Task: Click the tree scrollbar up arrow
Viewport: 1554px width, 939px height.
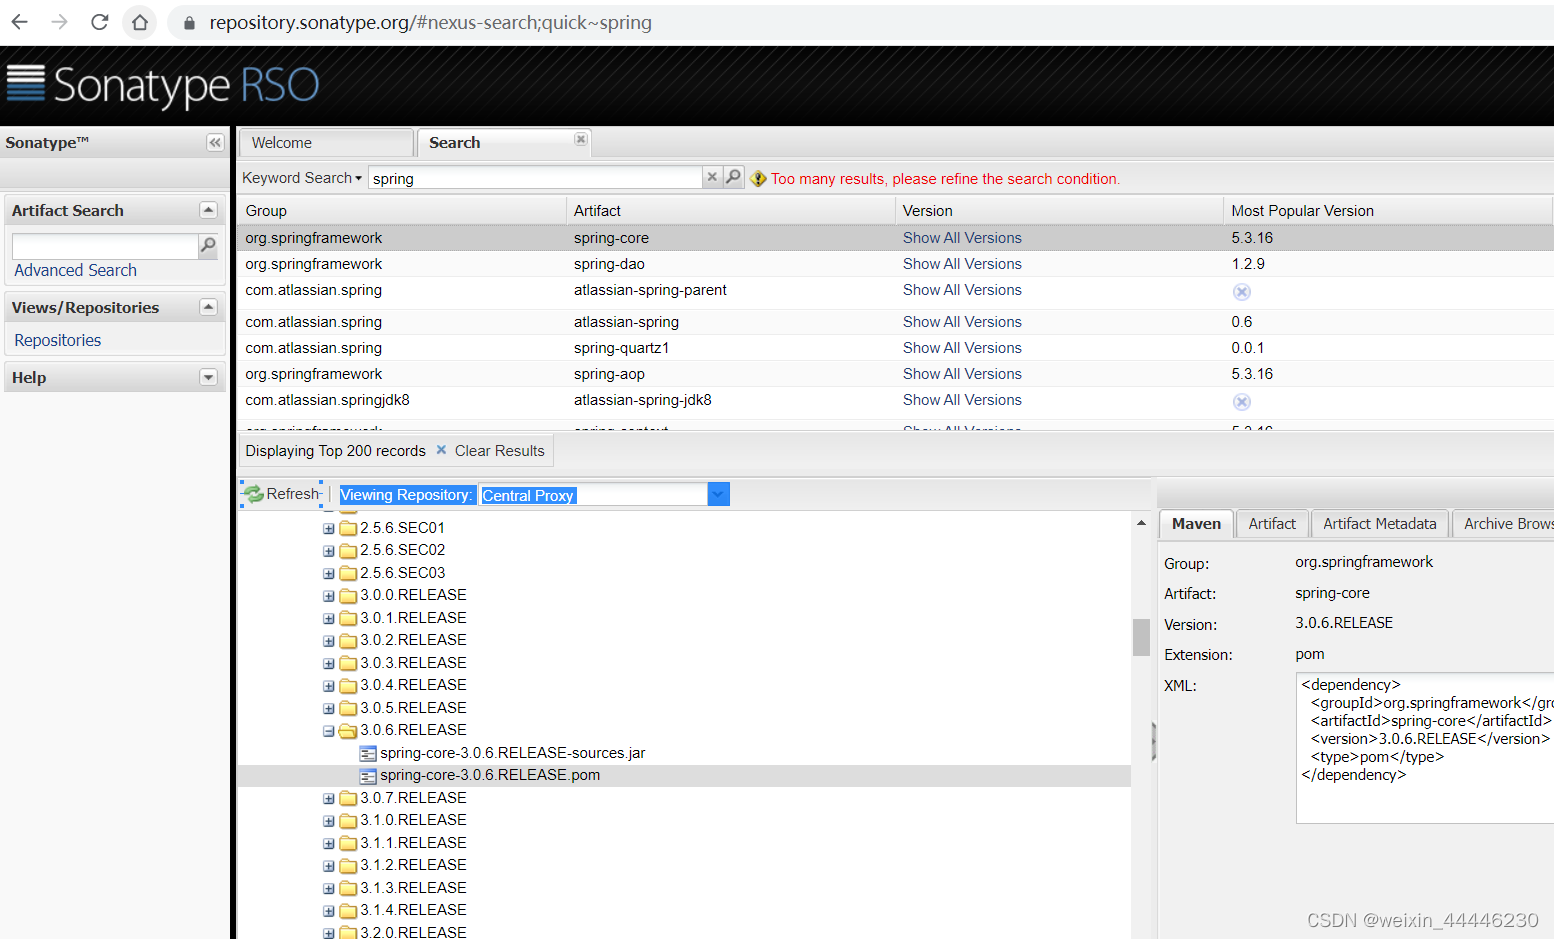Action: point(1141,523)
